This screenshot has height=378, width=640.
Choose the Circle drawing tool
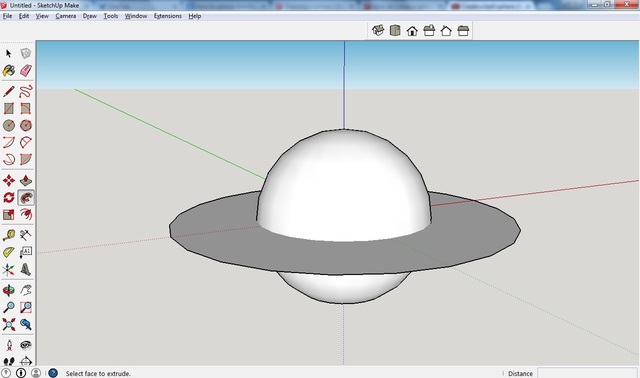tap(9, 125)
